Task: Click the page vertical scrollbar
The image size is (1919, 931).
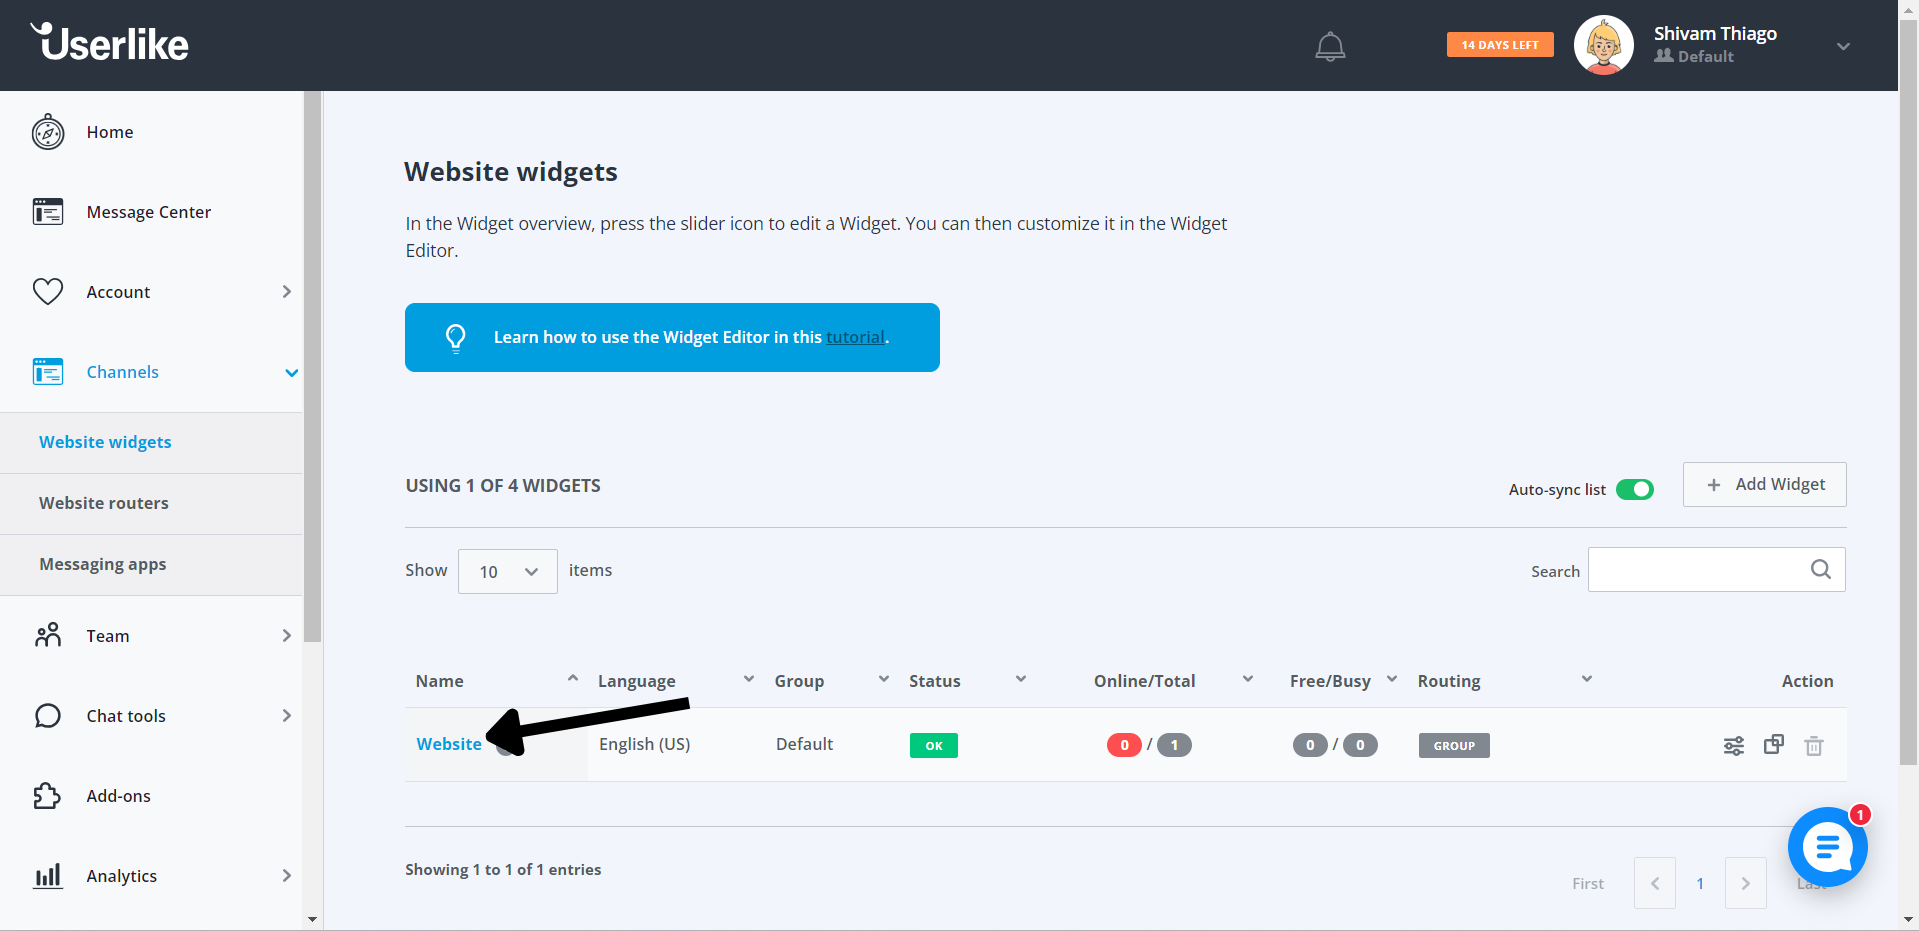Action: tap(1908, 390)
